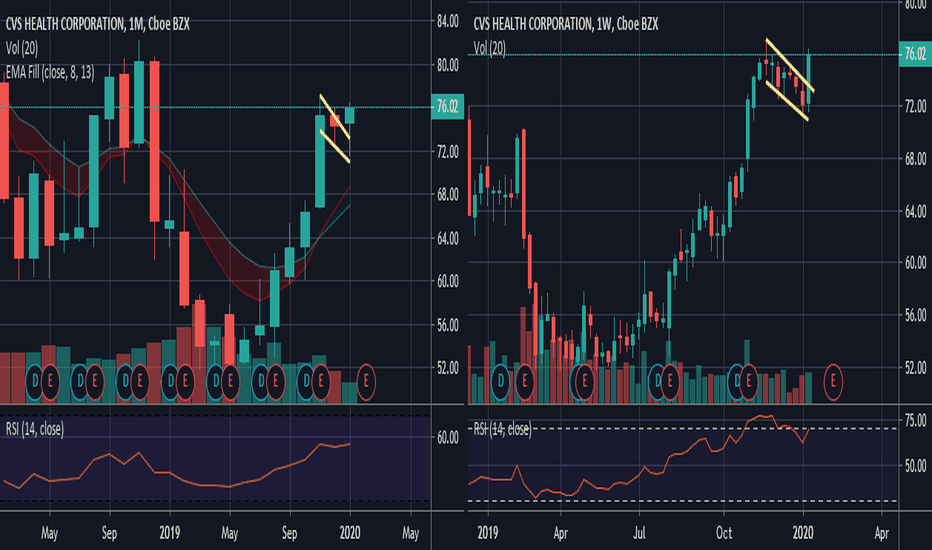Select the upcoming earnings E marker on monthly chart

[x=366, y=381]
